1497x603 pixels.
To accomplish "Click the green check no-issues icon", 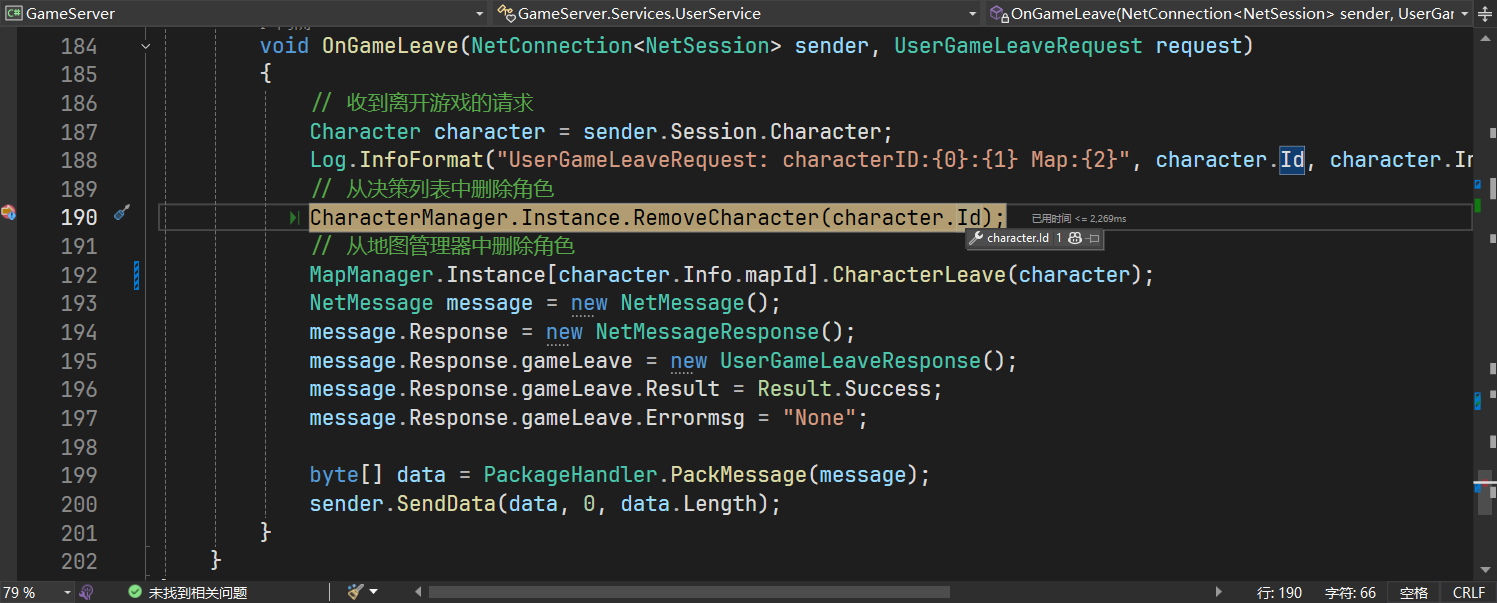I will 135,592.
